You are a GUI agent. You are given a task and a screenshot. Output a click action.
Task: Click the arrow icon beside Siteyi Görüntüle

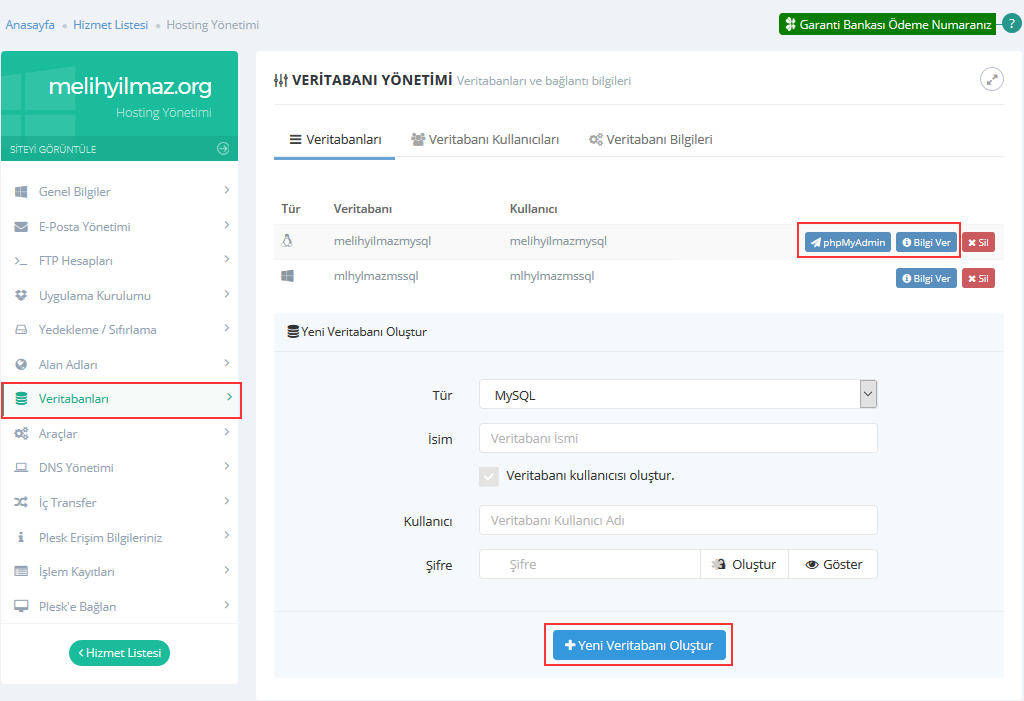[222, 149]
